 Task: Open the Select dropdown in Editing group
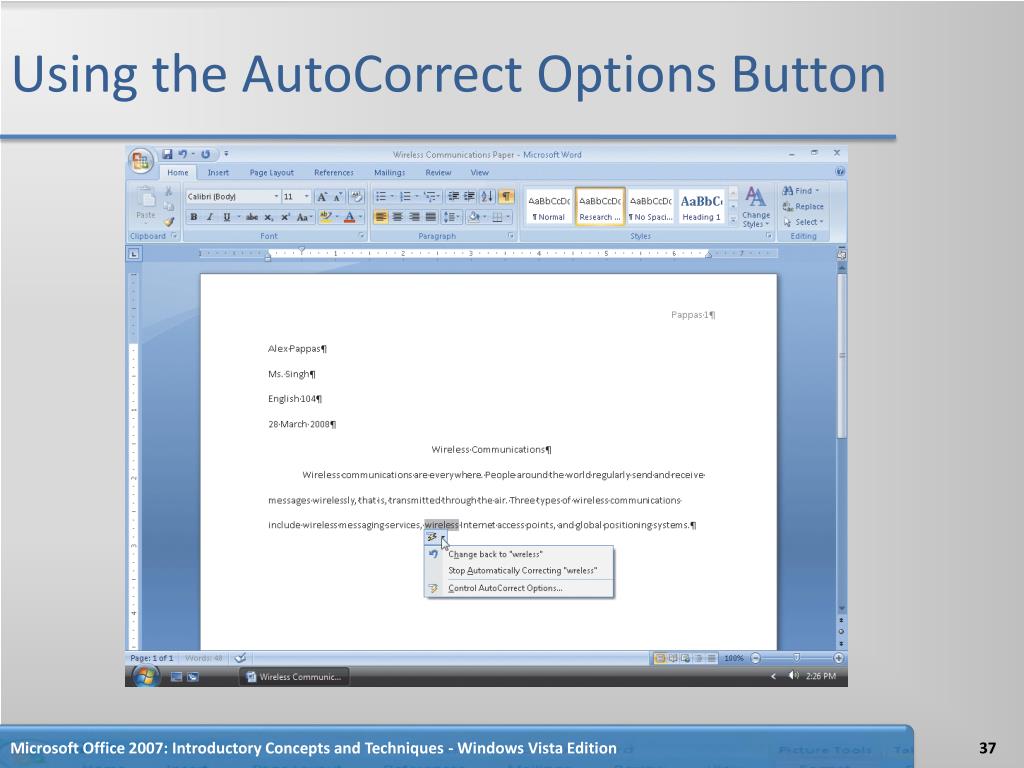pos(803,222)
